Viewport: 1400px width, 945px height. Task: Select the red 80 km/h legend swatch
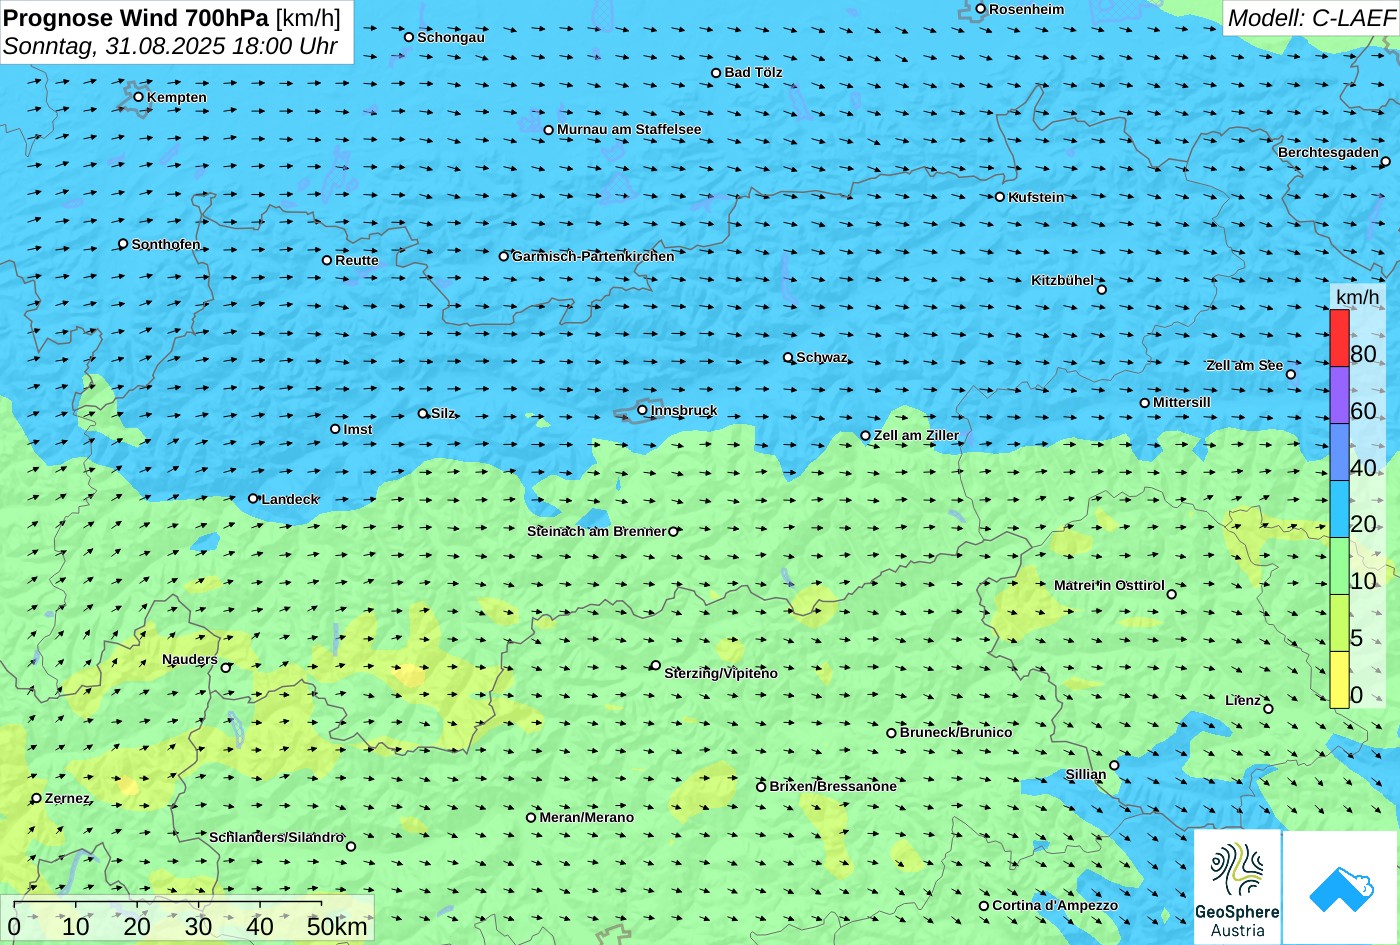pos(1339,338)
